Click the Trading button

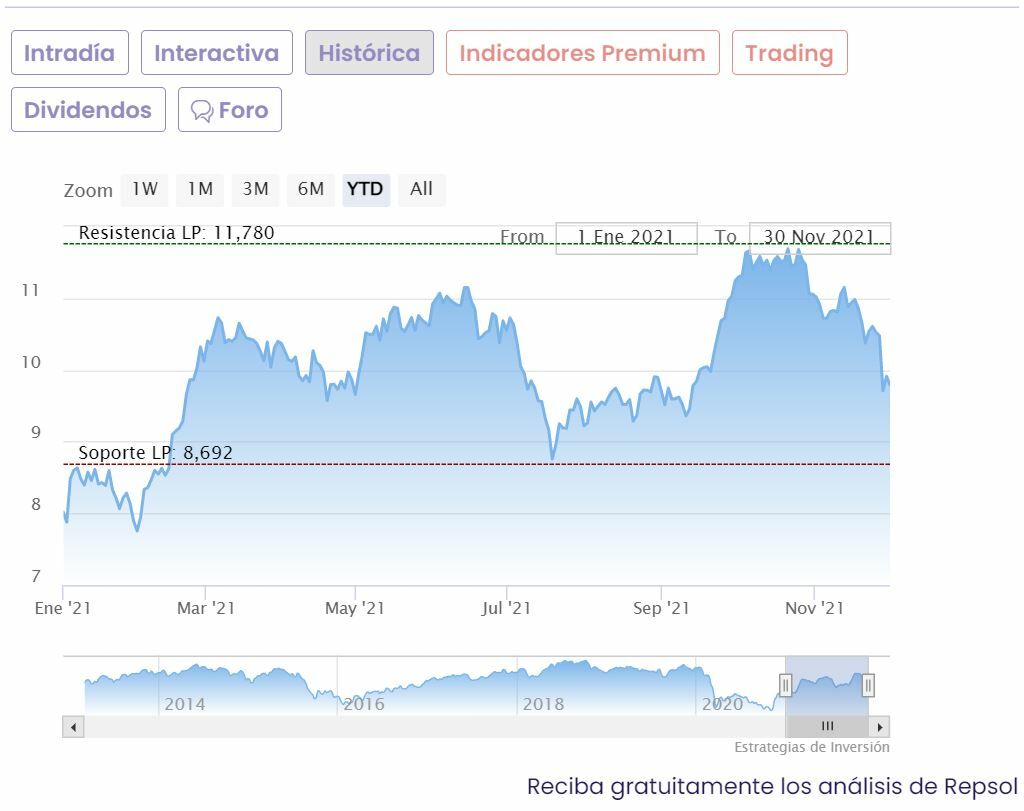(789, 53)
